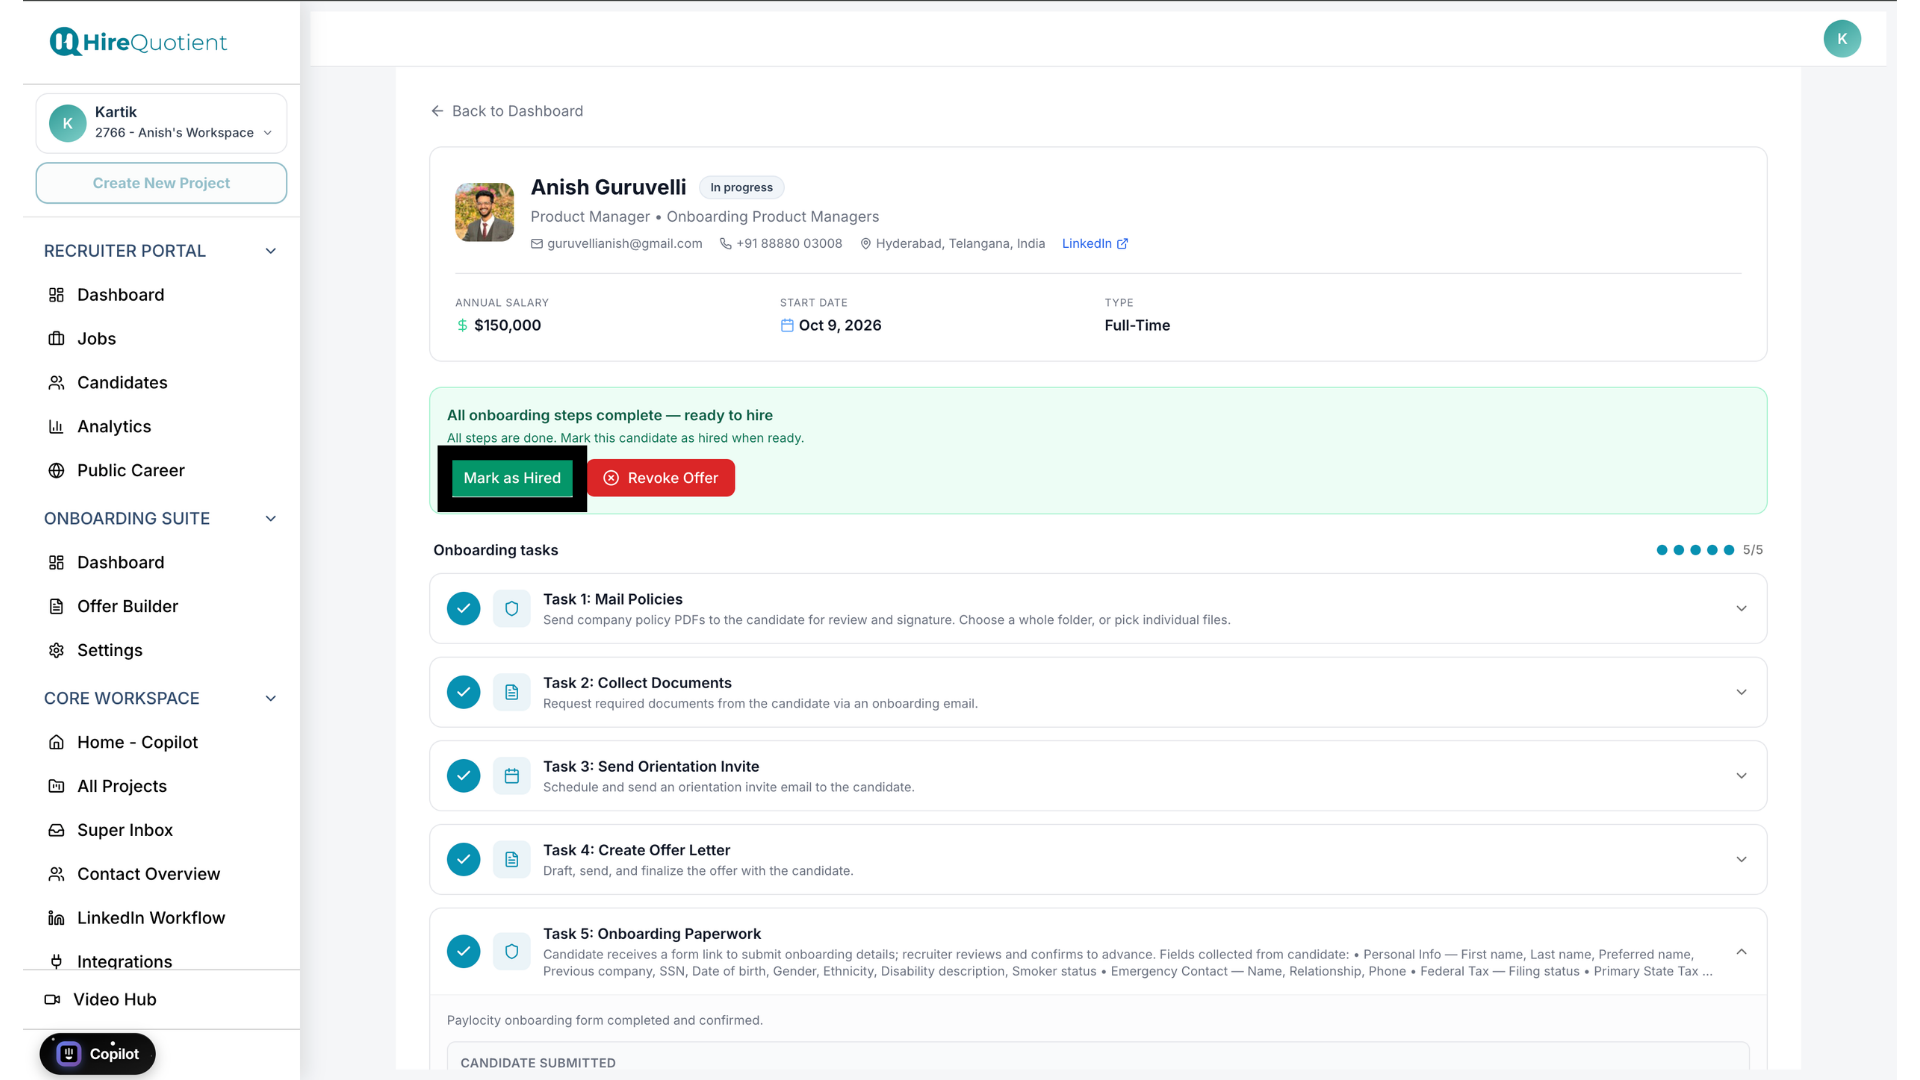Expand Task 4 Create Offer Letter chevron

pyautogui.click(x=1741, y=860)
